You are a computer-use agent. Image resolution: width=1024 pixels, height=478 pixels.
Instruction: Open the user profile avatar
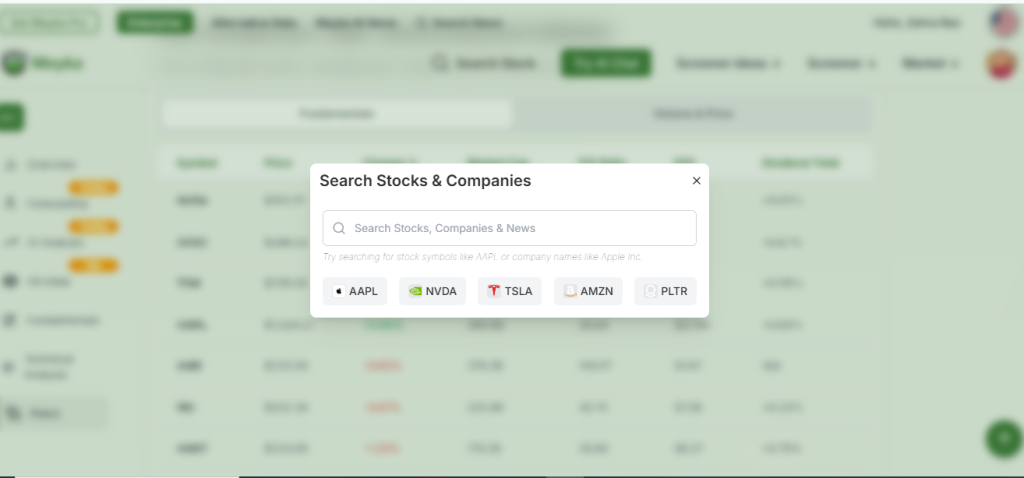[x=1000, y=64]
